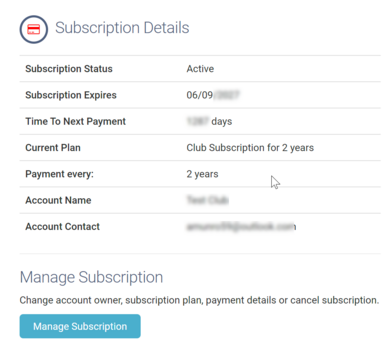Click the Subscription Status label
The width and height of the screenshot is (391, 360).
69,69
